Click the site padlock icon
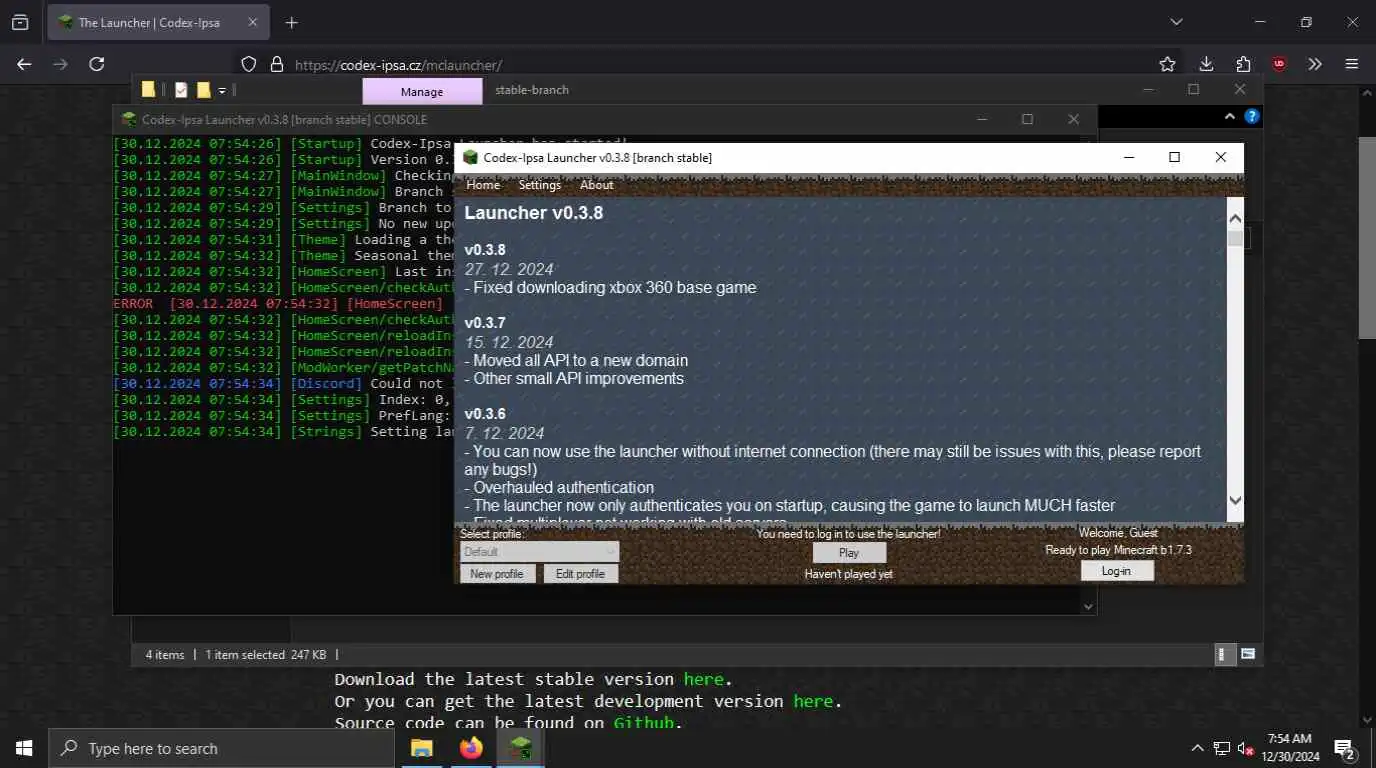This screenshot has height=768, width=1376. click(277, 64)
